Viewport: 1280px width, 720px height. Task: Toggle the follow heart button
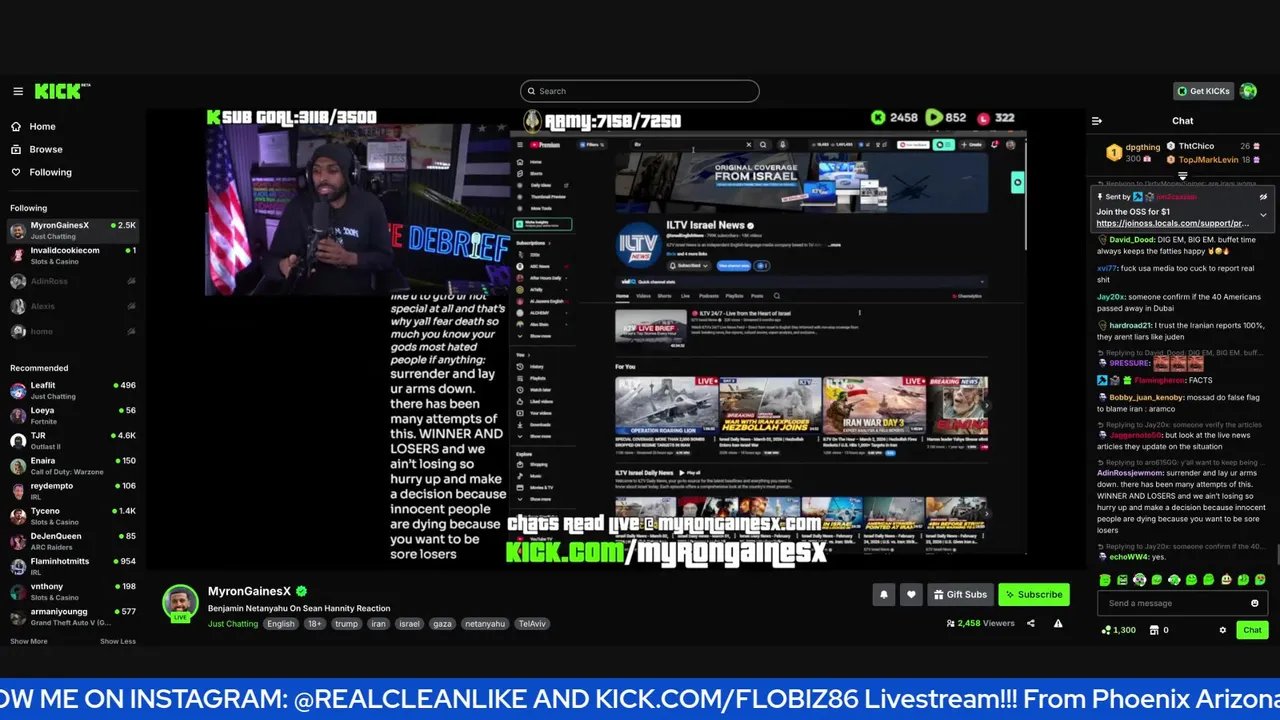pyautogui.click(x=911, y=594)
